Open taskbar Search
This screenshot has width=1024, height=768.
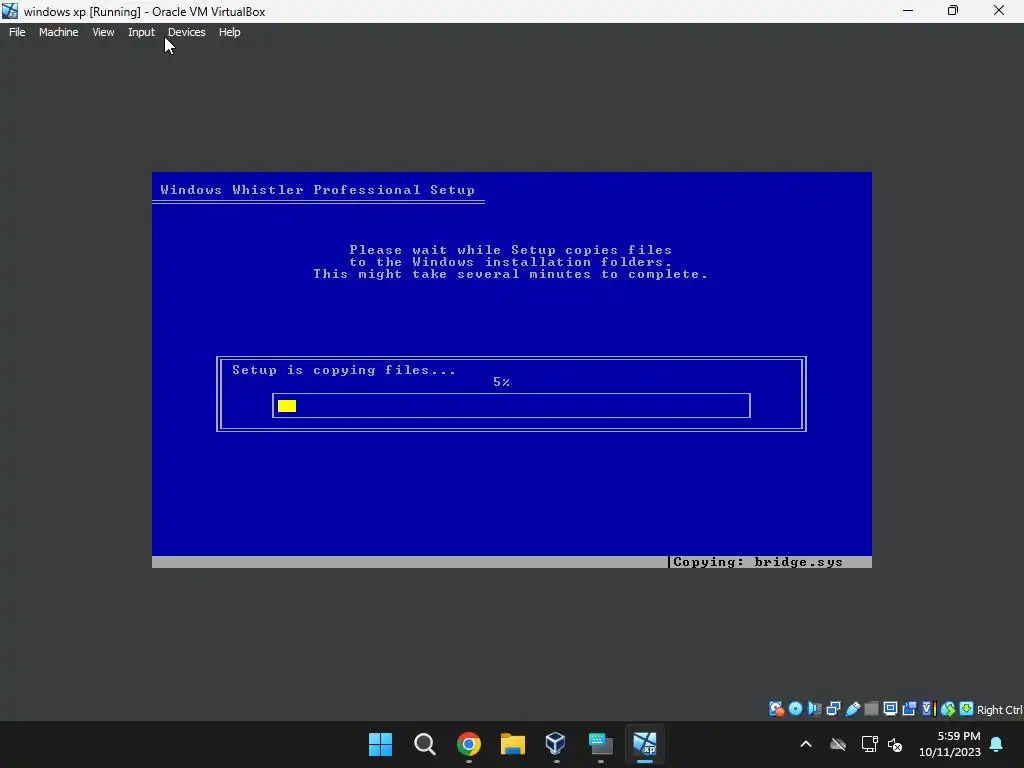[424, 744]
